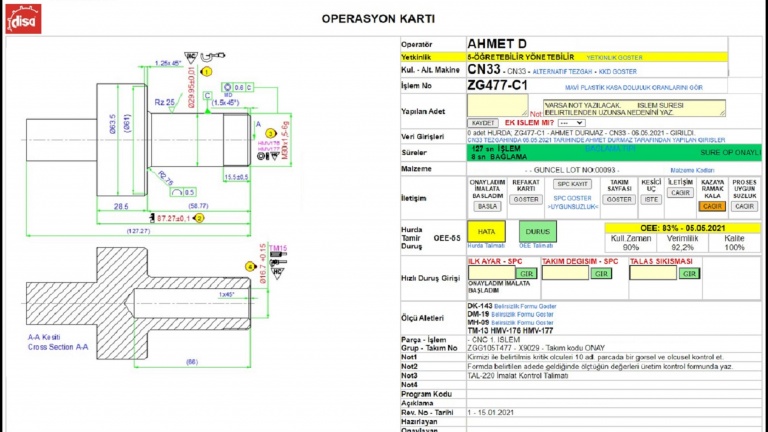
Task: Click GOSTER under Refakat Kartı
Action: (526, 199)
